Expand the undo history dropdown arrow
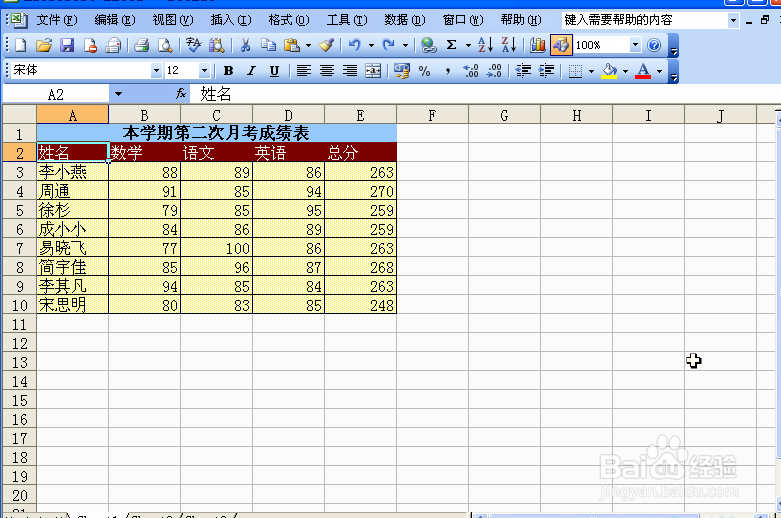 click(x=371, y=45)
